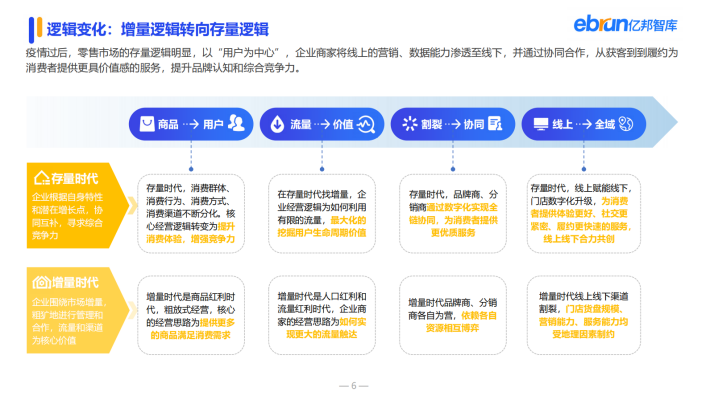The image size is (710, 400).
Task: Click the magnifier chart icon beside 价值
Action: tap(366, 124)
